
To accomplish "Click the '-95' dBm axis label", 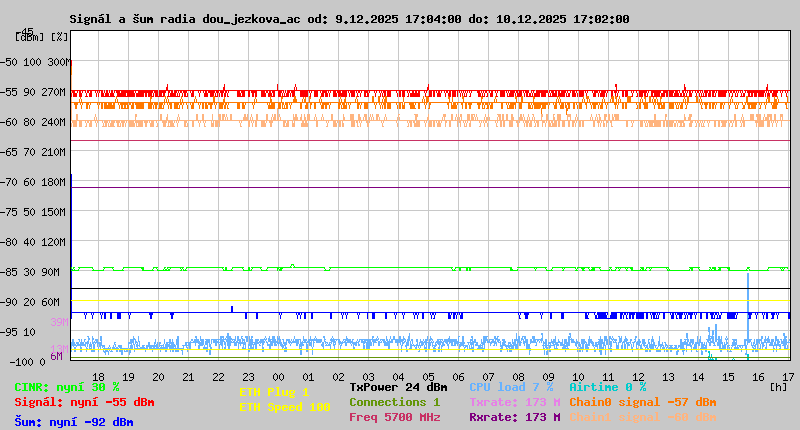I will tap(9, 333).
